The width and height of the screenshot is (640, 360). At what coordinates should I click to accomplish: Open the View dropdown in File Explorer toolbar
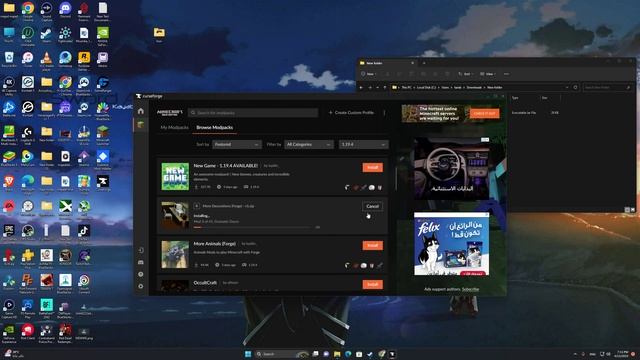point(487,74)
